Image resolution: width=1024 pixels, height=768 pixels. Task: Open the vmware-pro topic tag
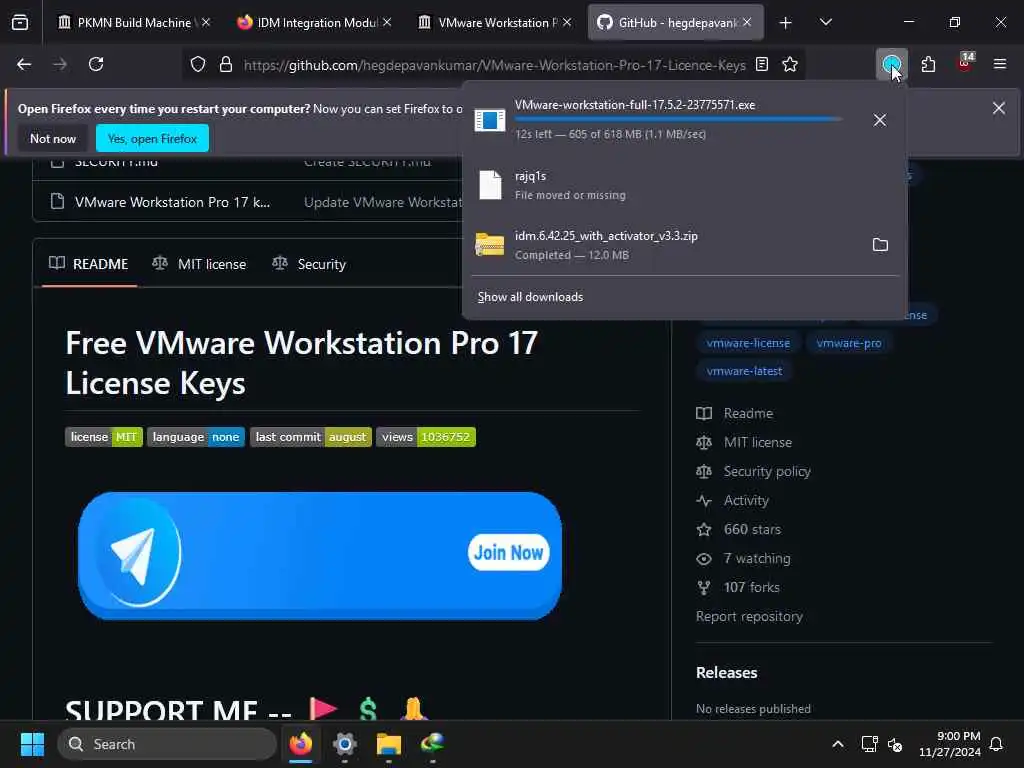click(848, 343)
